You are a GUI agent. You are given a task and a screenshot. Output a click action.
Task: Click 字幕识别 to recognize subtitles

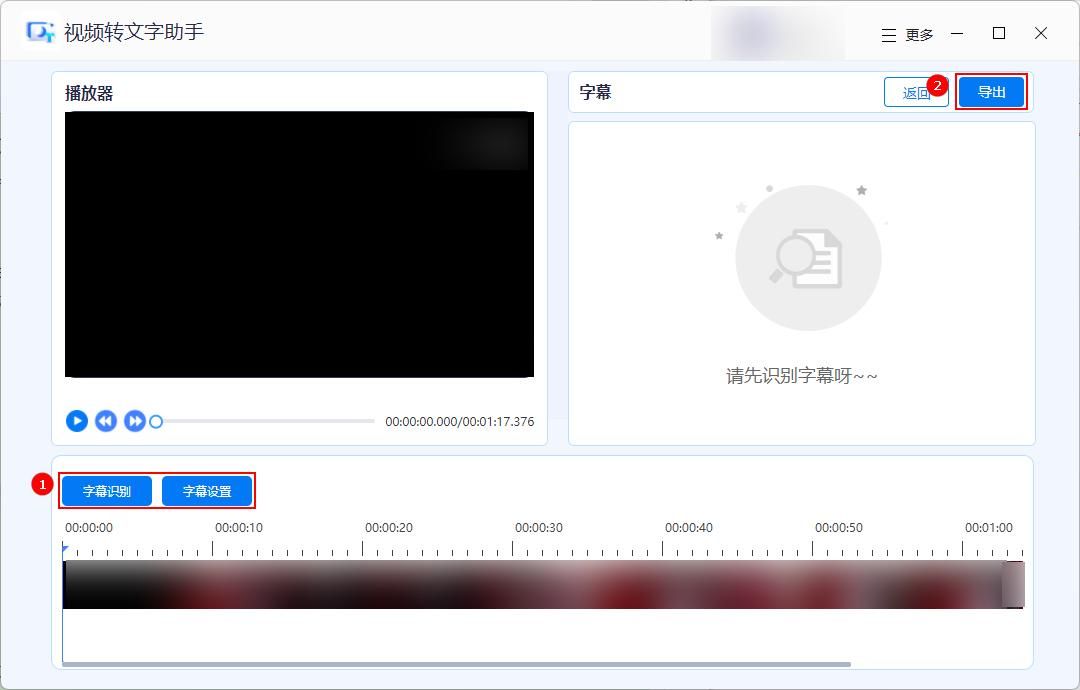107,491
